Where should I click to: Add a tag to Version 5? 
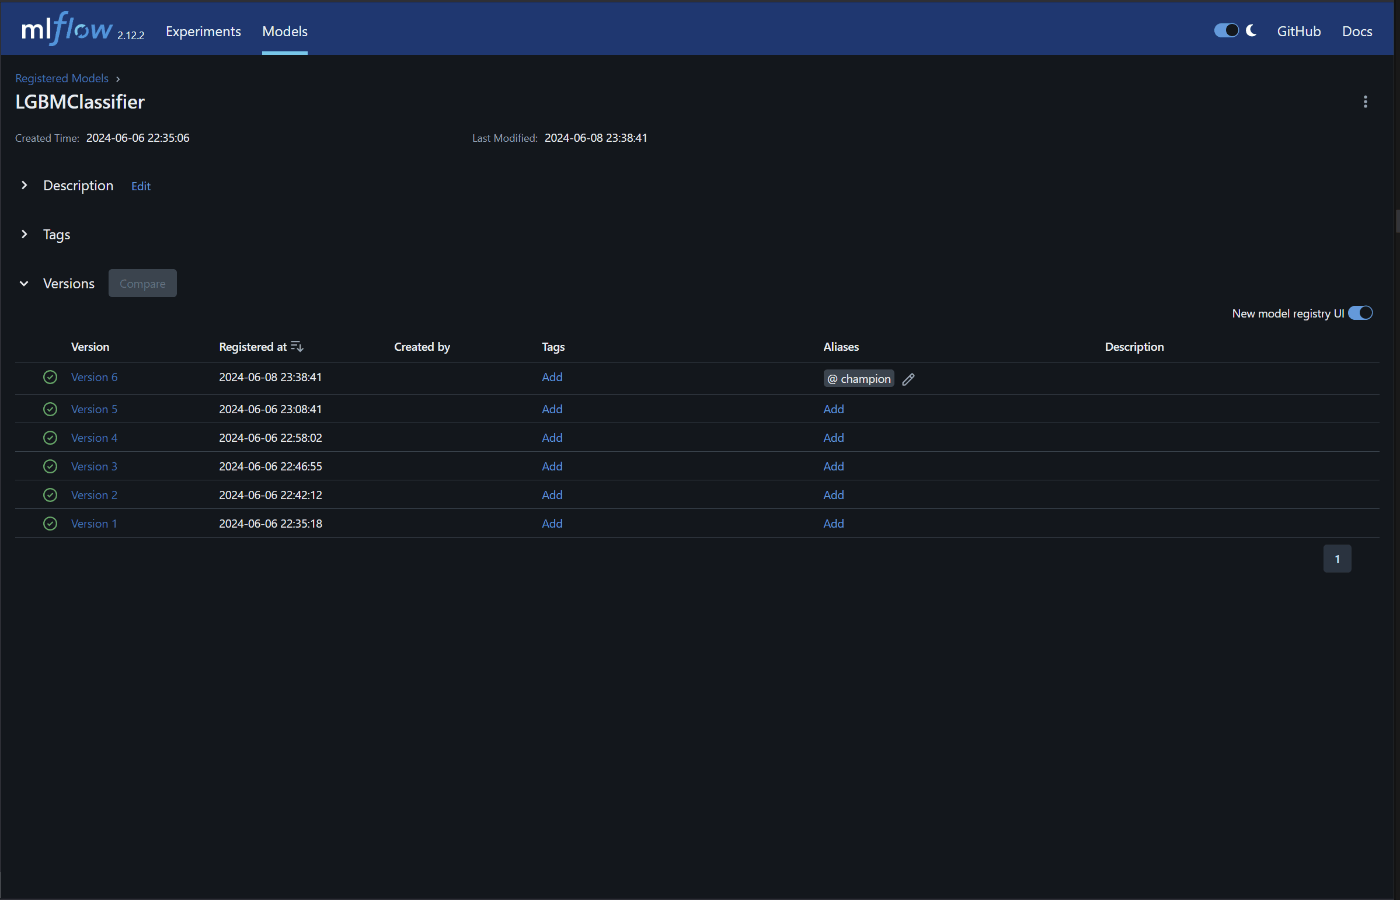pos(552,409)
